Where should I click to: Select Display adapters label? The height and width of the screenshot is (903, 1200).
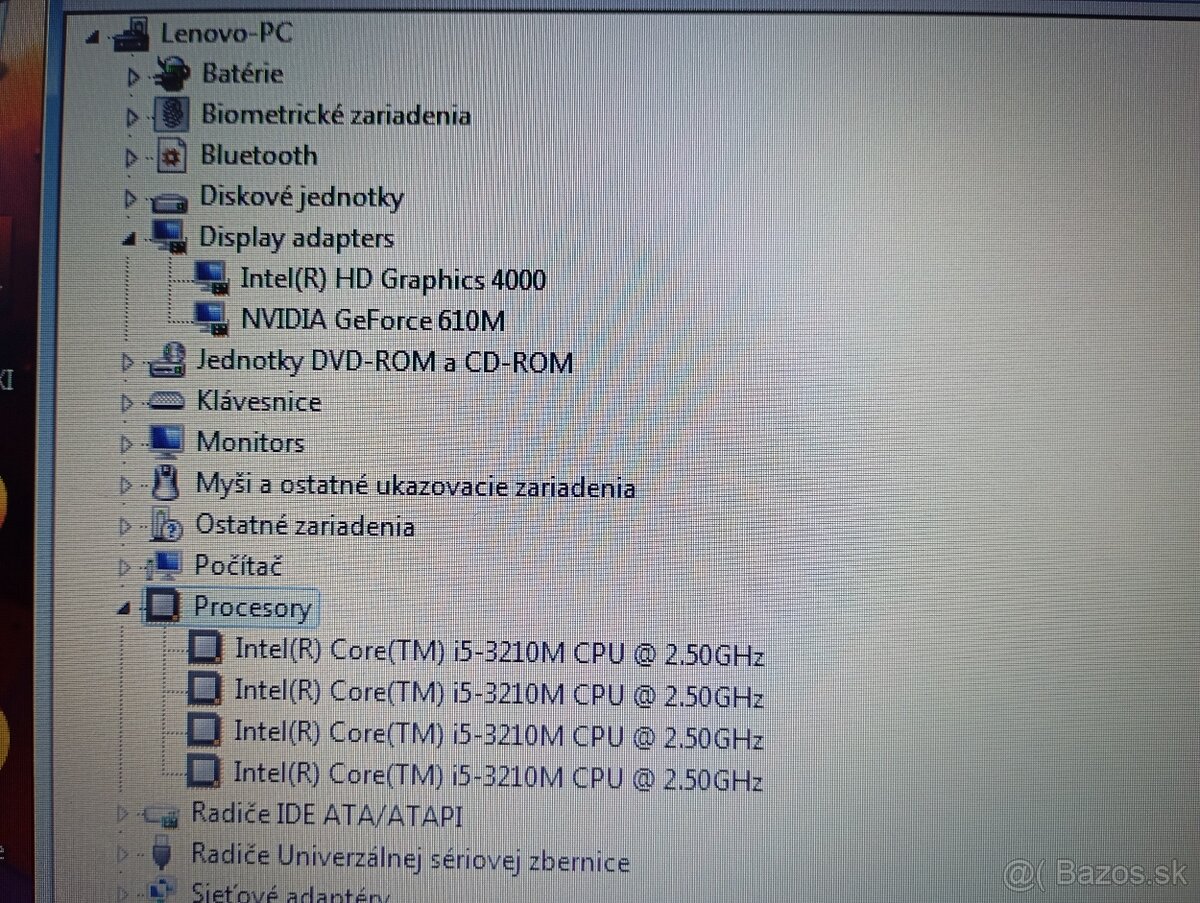tap(297, 238)
